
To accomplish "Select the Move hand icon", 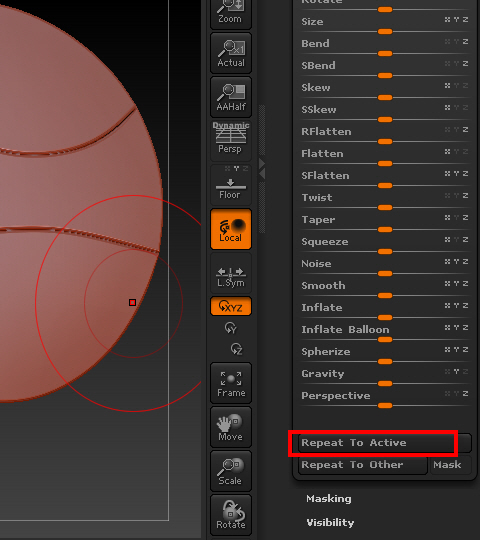I will click(x=231, y=427).
